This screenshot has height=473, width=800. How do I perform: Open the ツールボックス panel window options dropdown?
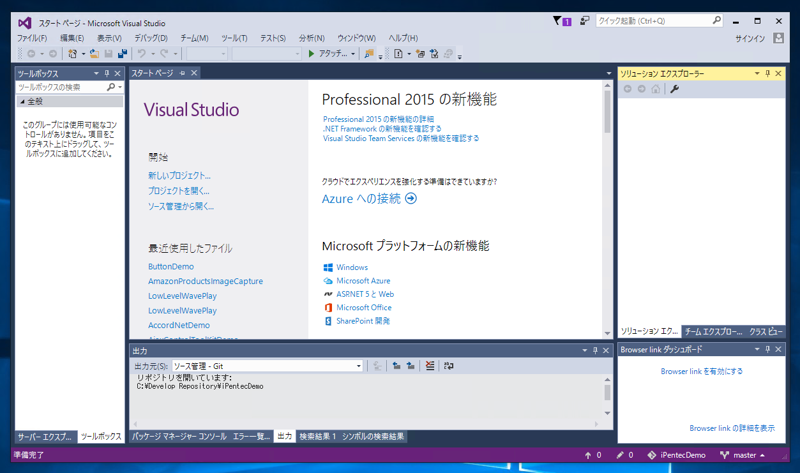96,73
